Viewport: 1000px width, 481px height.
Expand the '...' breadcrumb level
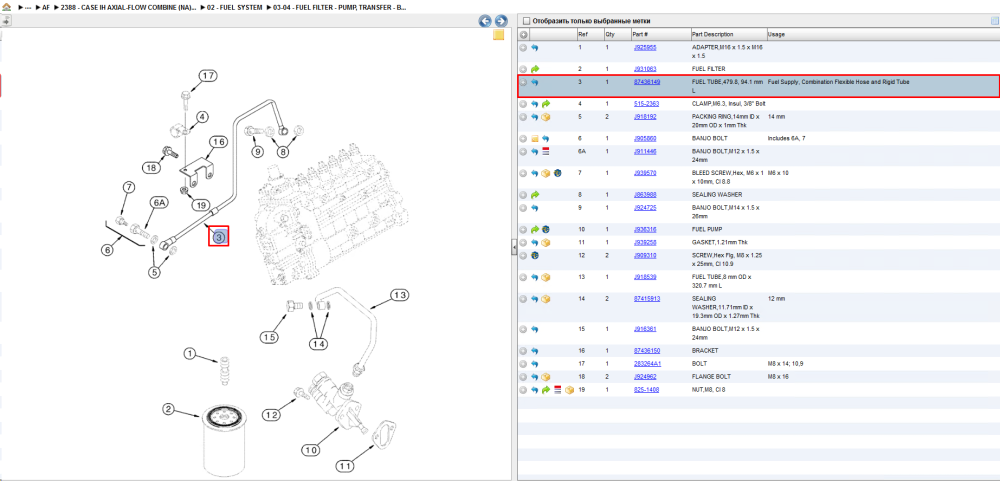pyautogui.click(x=28, y=8)
